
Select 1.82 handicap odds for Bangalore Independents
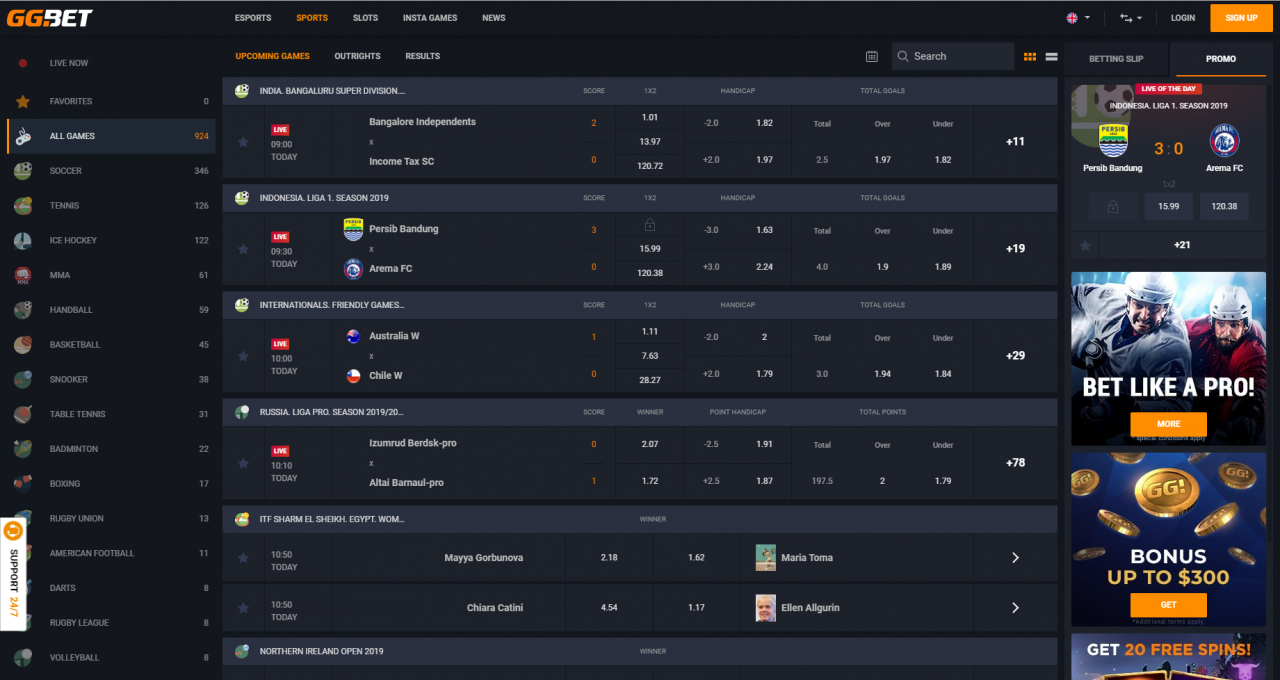[764, 124]
